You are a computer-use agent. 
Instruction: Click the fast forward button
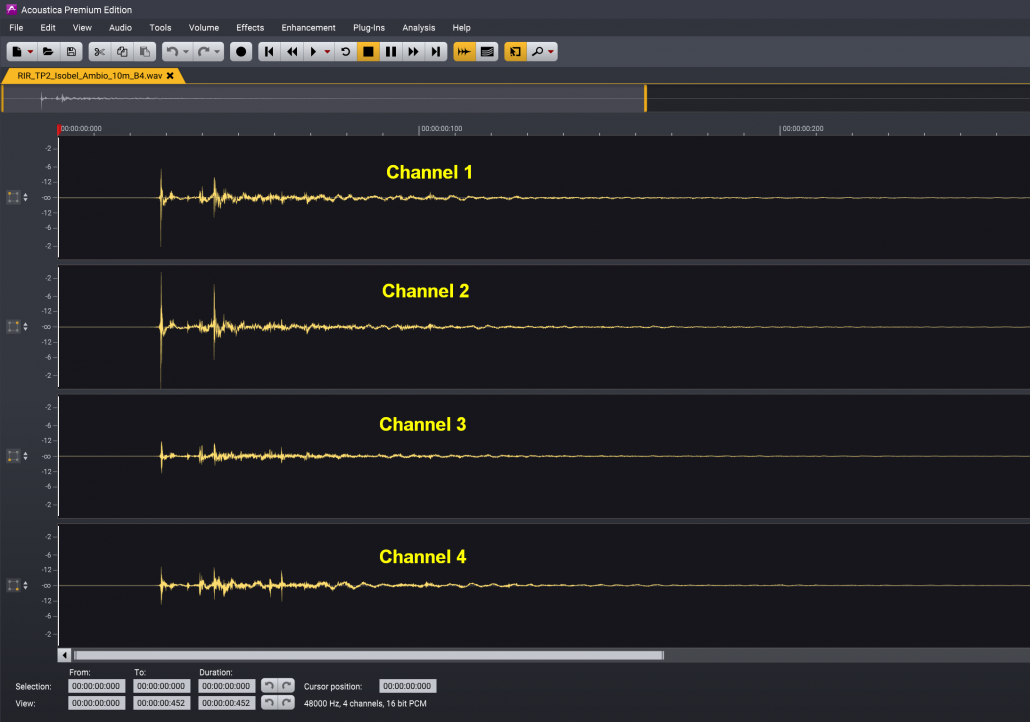(413, 51)
